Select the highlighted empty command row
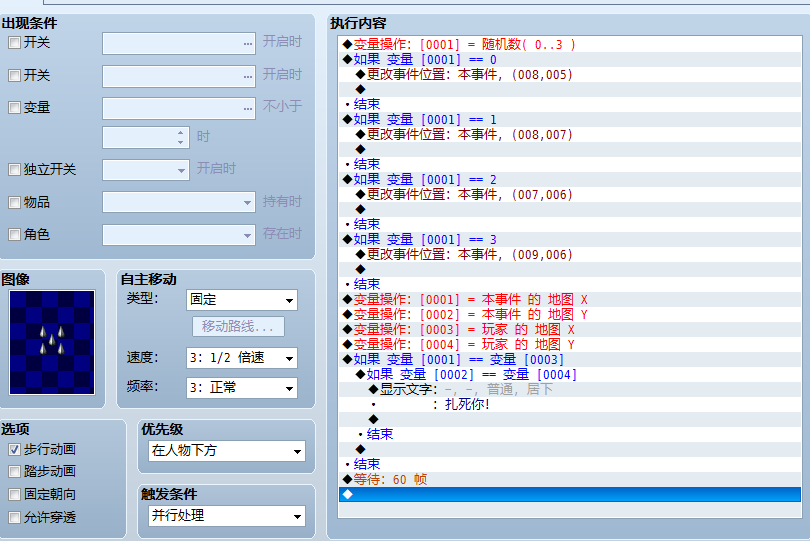 click(x=570, y=494)
